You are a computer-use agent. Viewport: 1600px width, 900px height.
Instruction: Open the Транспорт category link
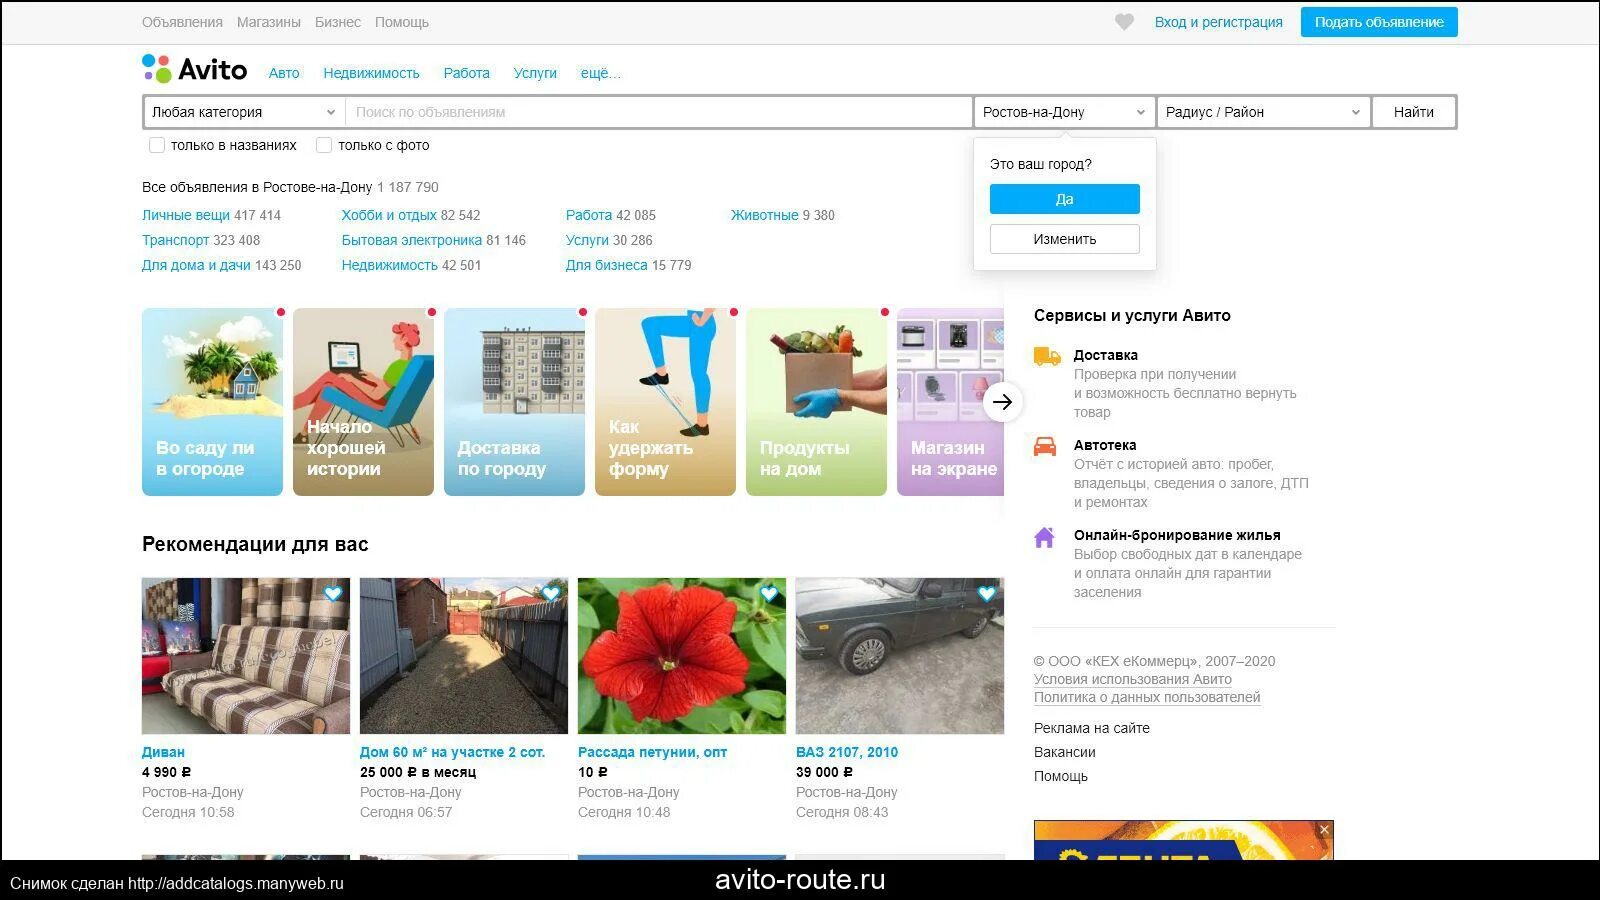176,240
